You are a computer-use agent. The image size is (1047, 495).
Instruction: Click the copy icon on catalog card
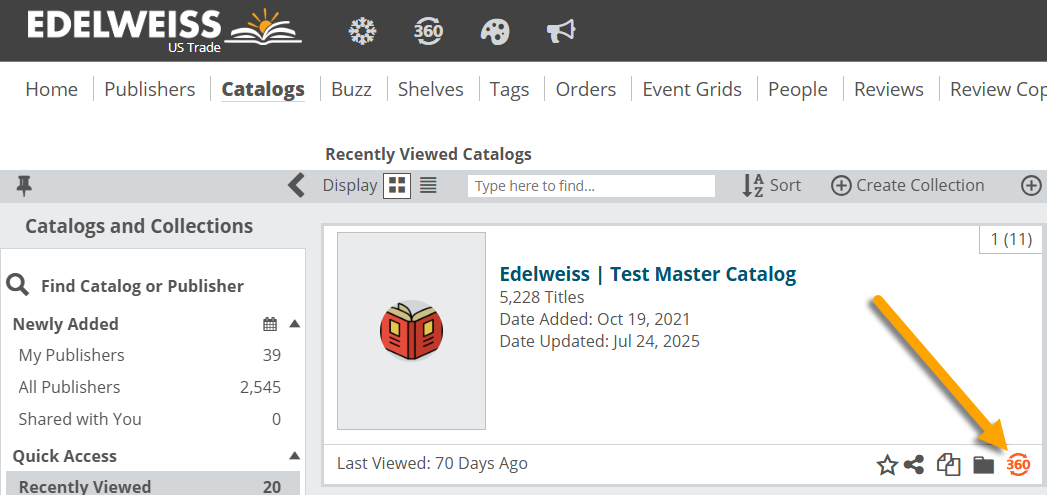tap(948, 464)
